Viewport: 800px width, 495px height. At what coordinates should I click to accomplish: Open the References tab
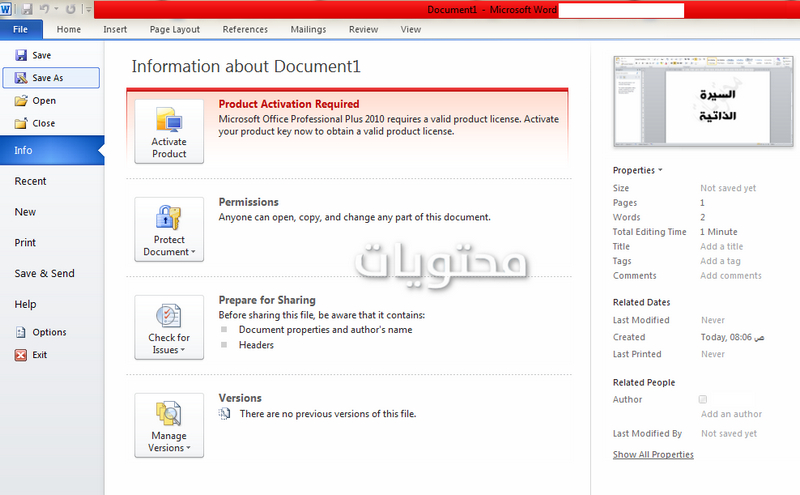tap(245, 30)
